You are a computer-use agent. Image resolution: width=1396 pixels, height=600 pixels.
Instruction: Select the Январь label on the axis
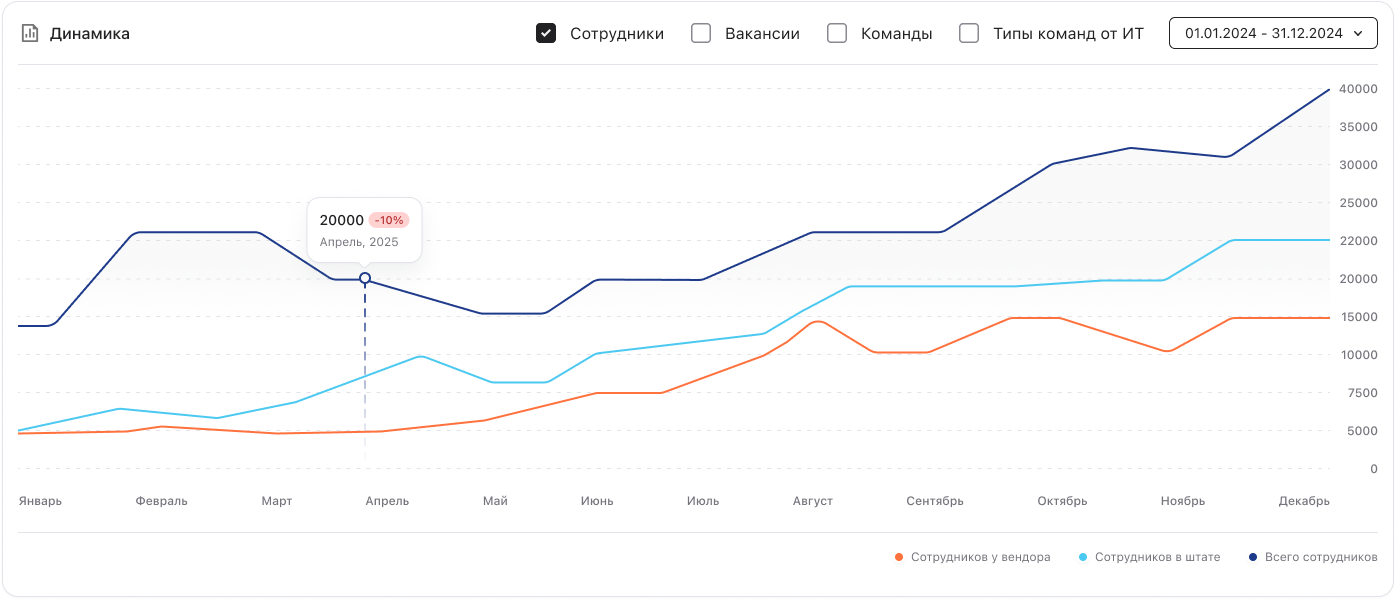pos(40,501)
